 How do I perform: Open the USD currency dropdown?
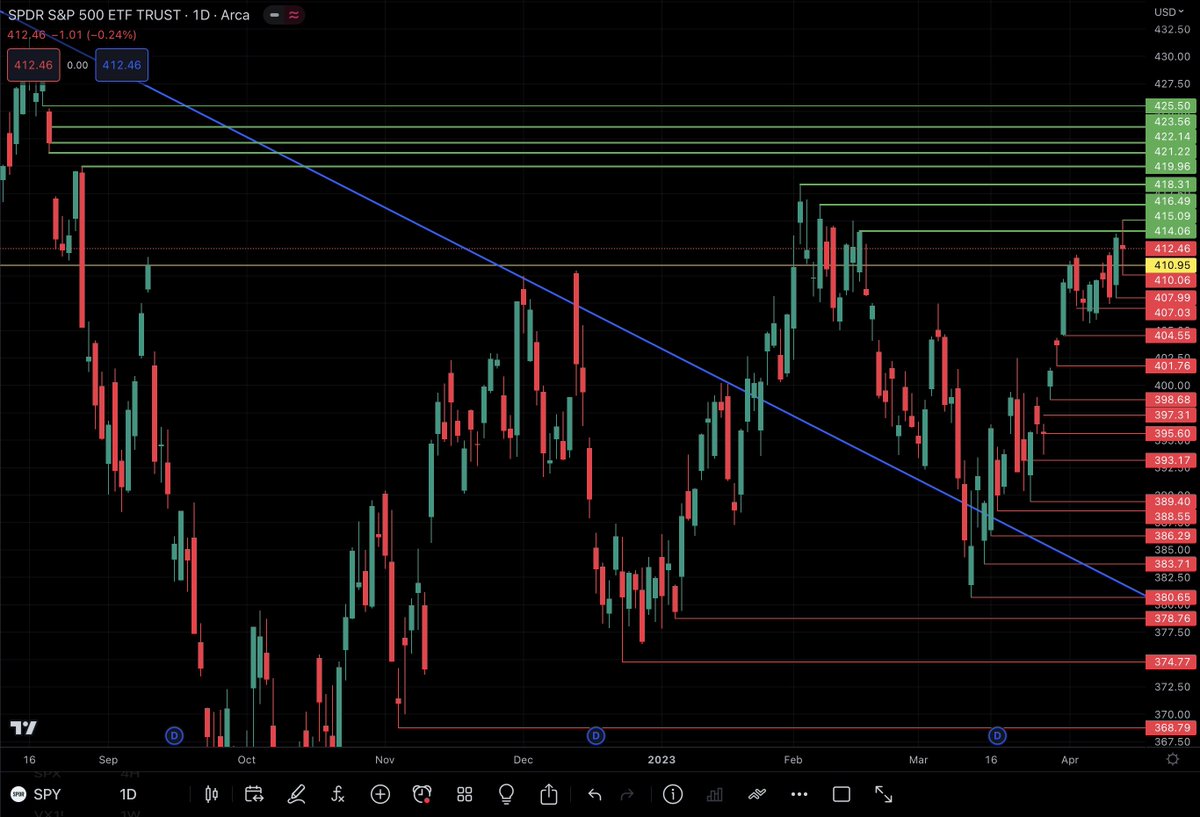coord(1168,12)
